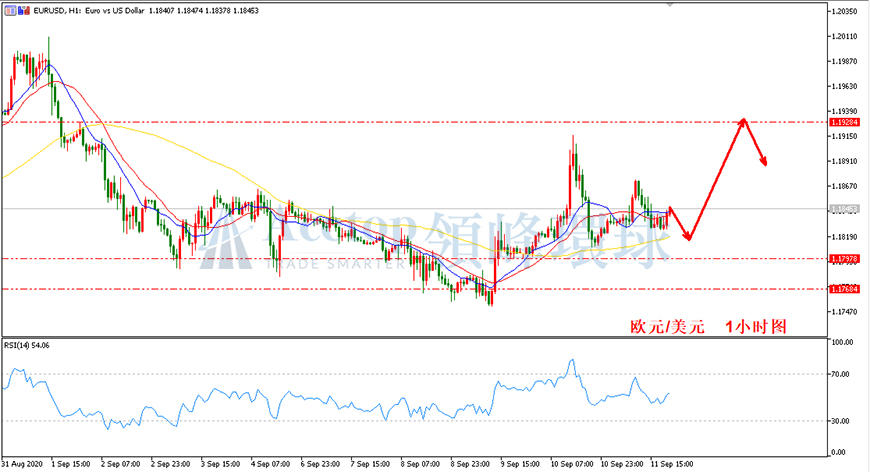Image resolution: width=870 pixels, height=472 pixels.
Task: Click the 1.18670 price axis value
Action: tap(844, 186)
